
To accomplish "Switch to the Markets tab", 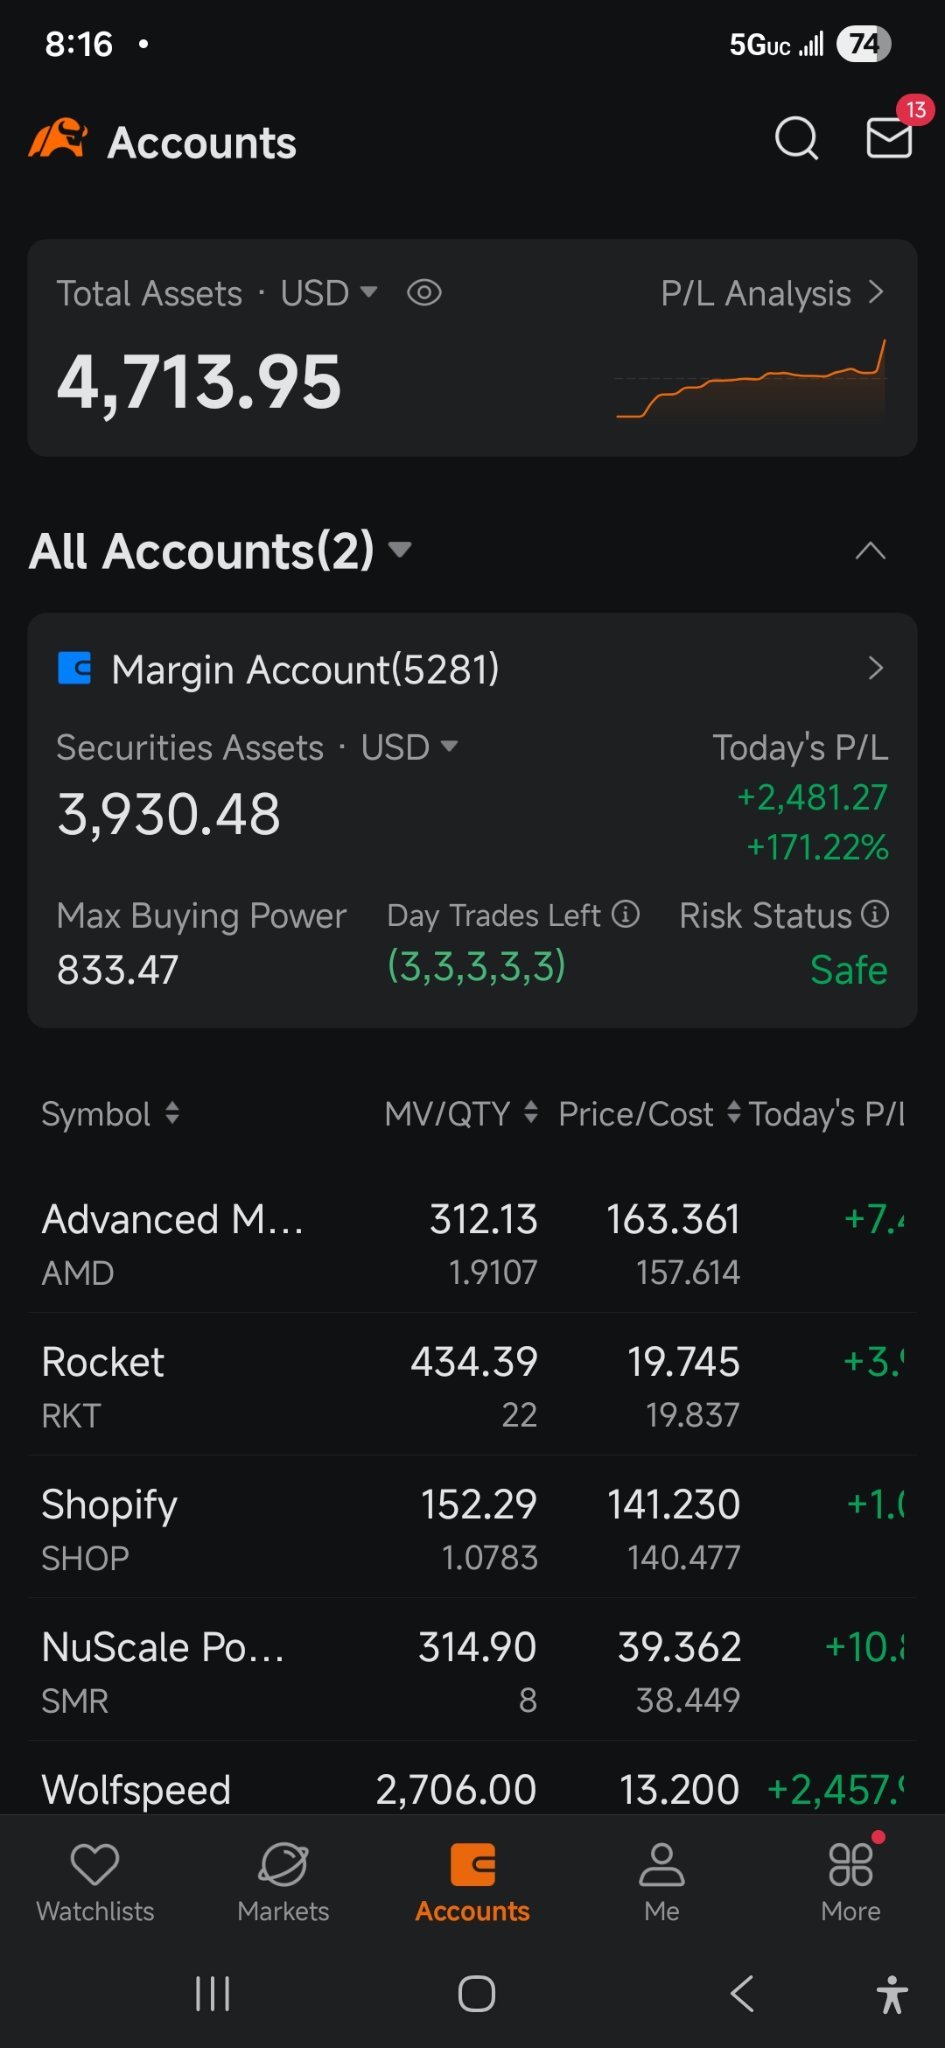I will [x=283, y=1881].
